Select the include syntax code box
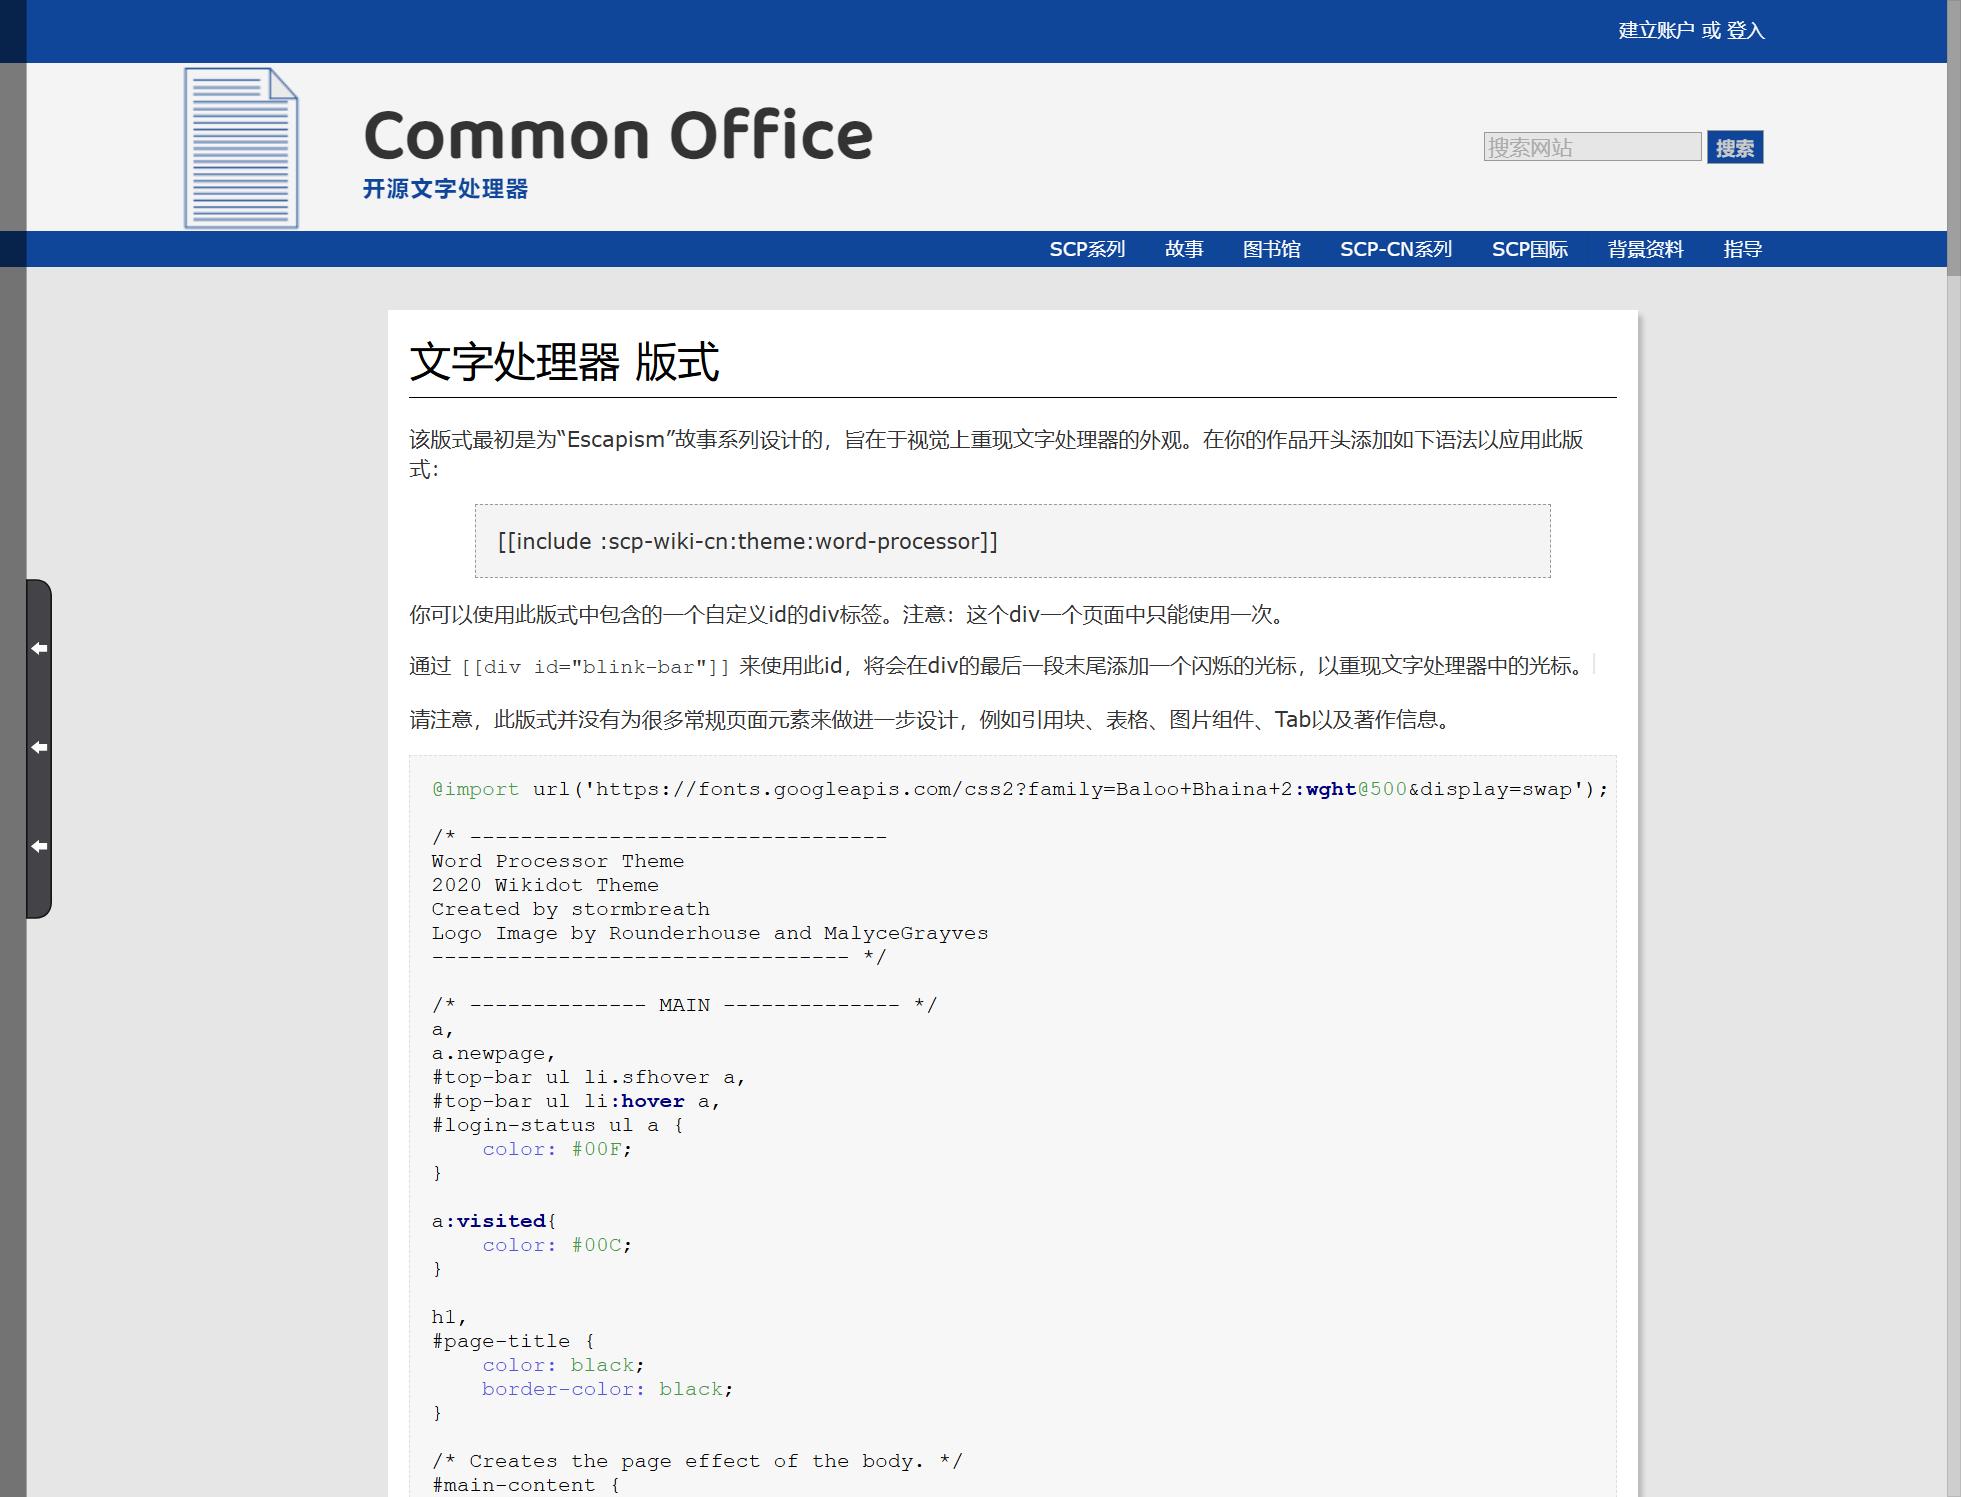 1010,541
